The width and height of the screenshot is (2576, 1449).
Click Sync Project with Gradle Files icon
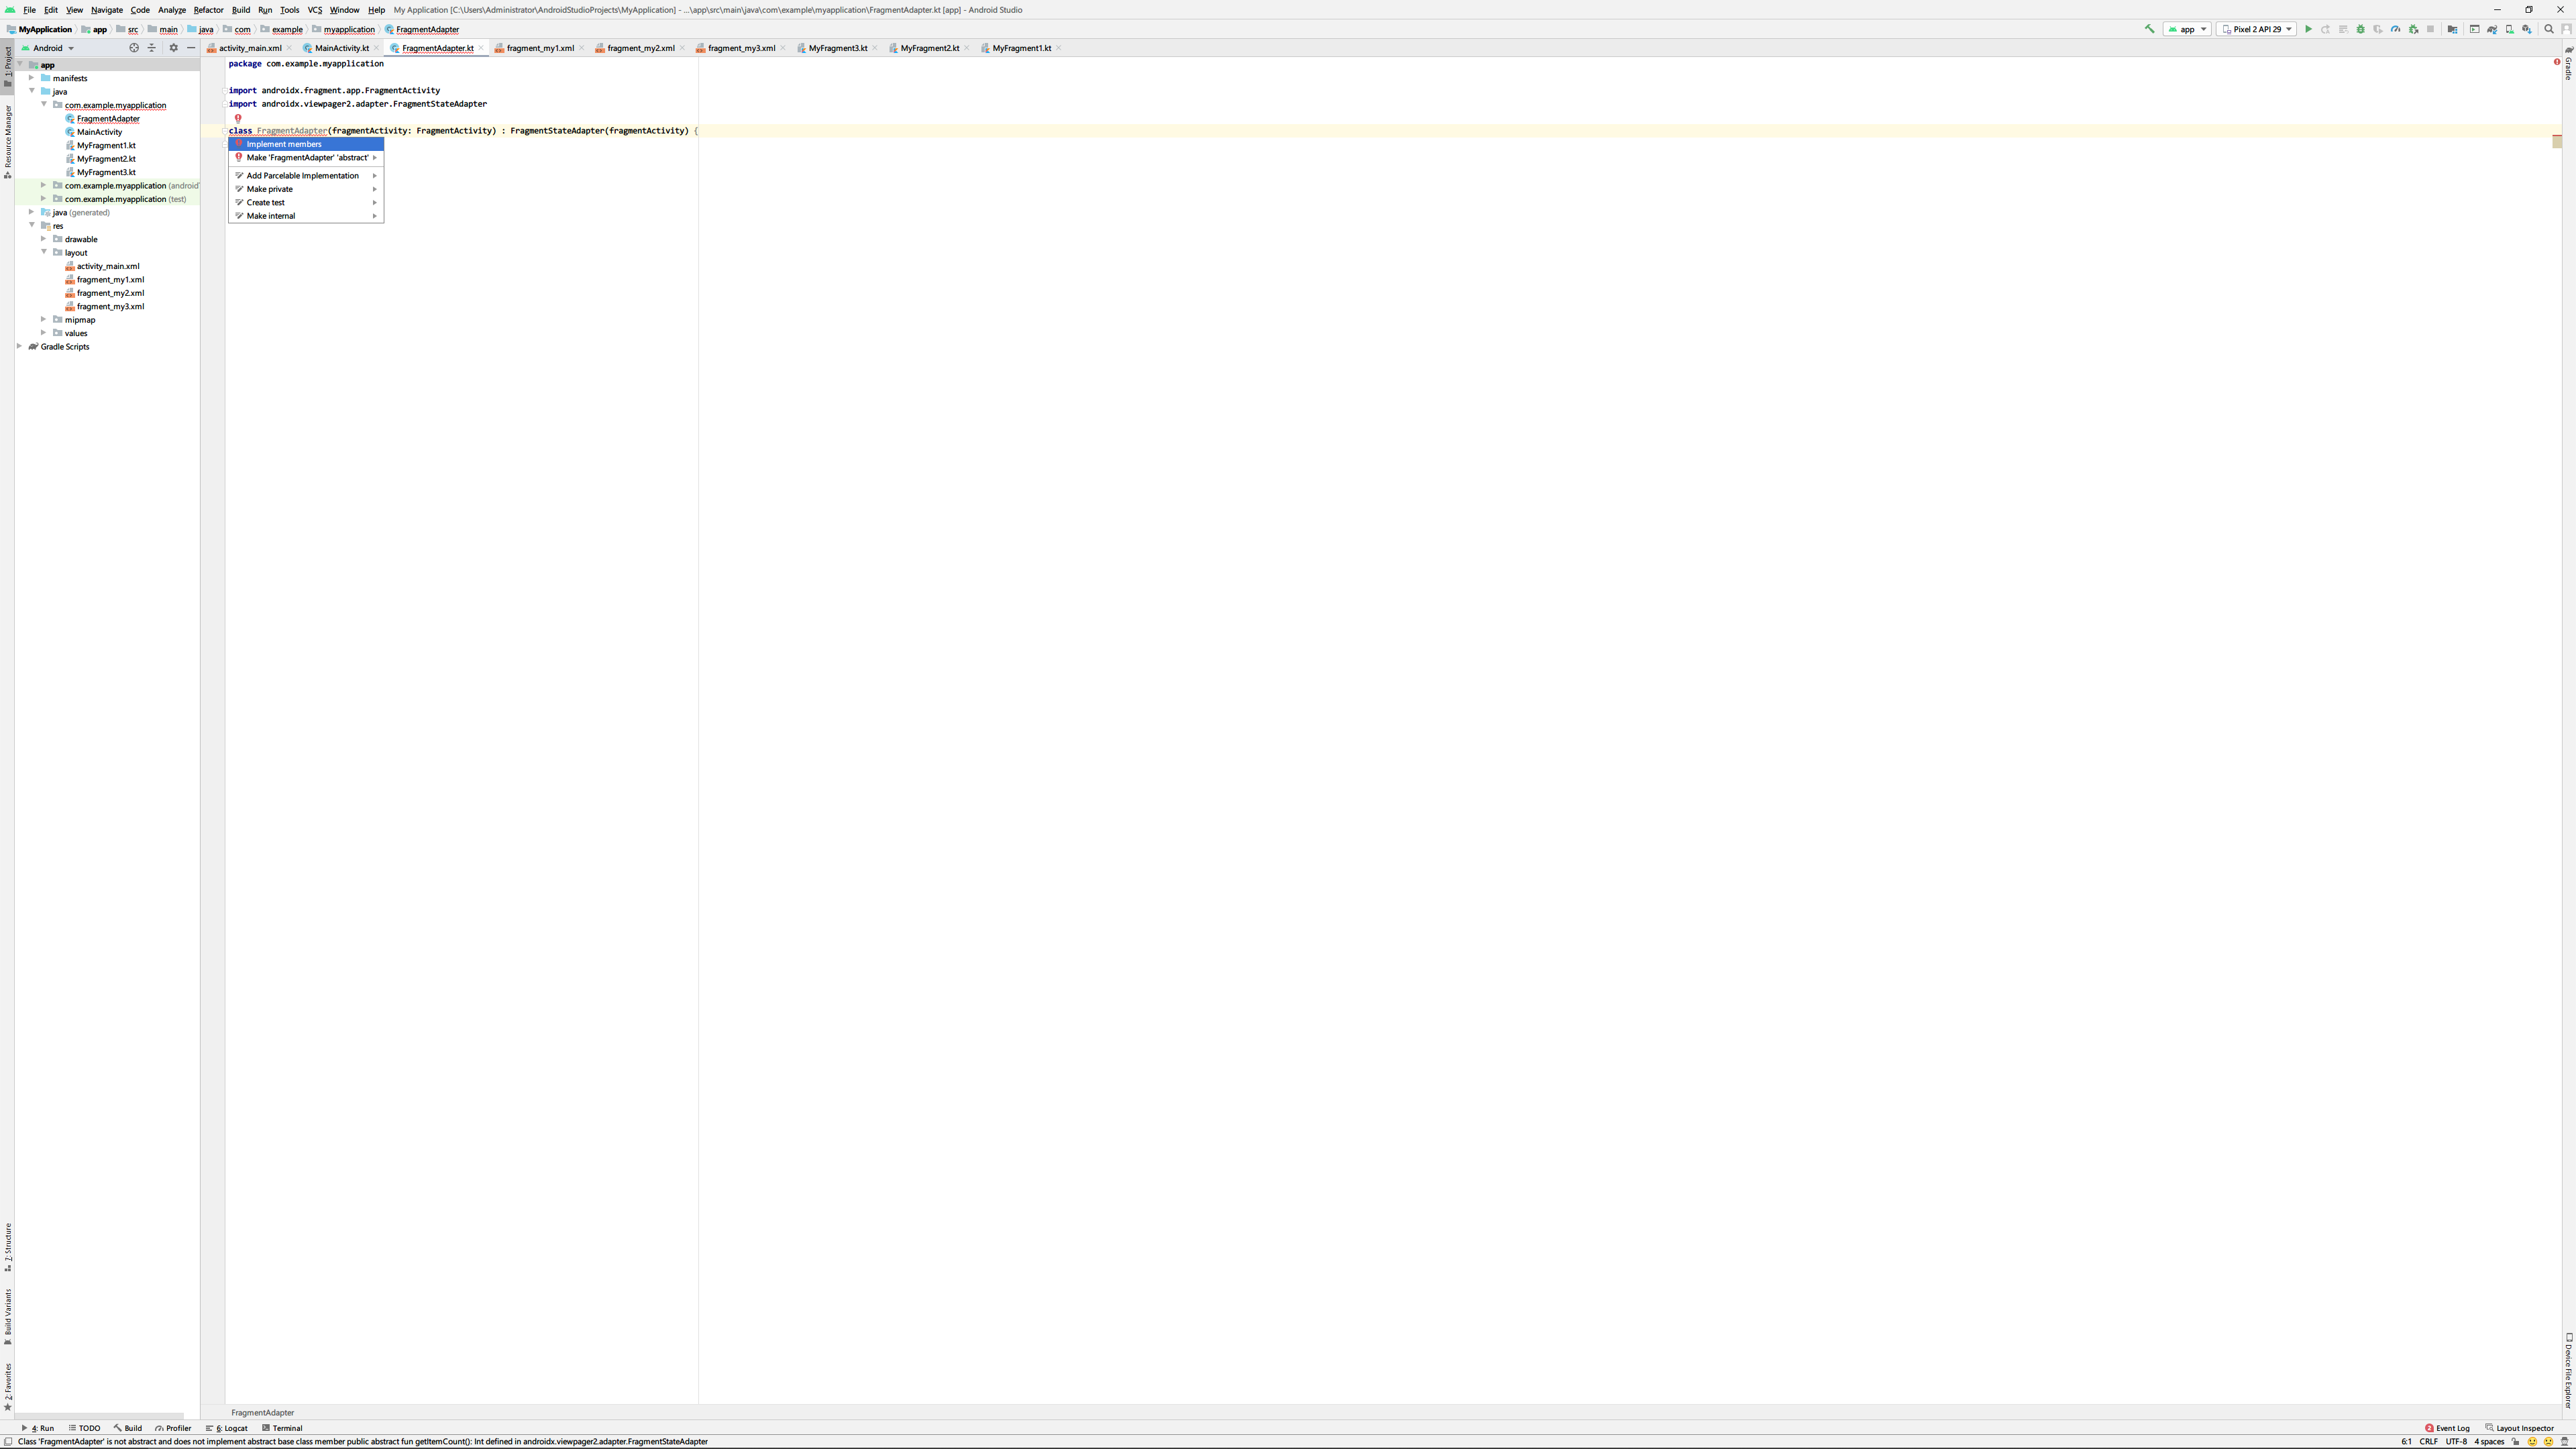(x=2492, y=29)
